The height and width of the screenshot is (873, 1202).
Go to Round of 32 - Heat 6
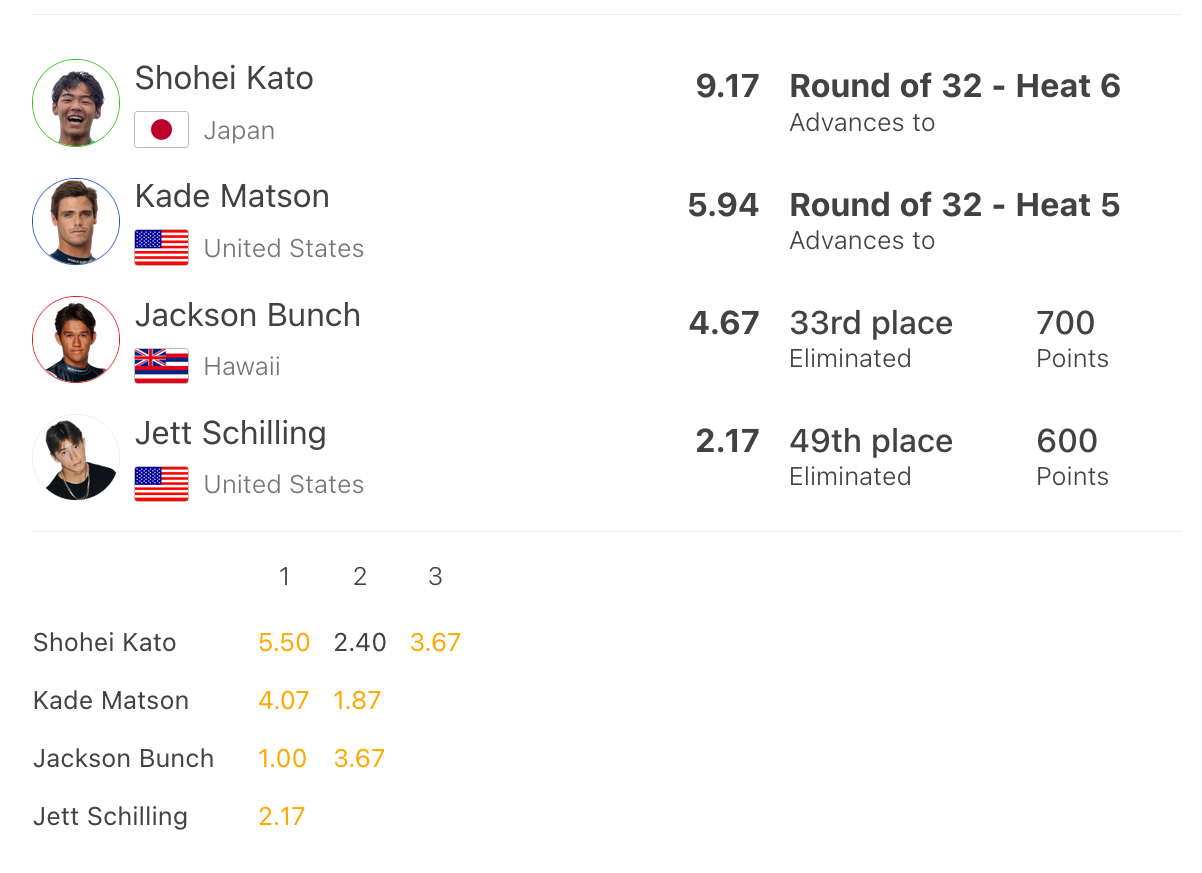click(954, 86)
